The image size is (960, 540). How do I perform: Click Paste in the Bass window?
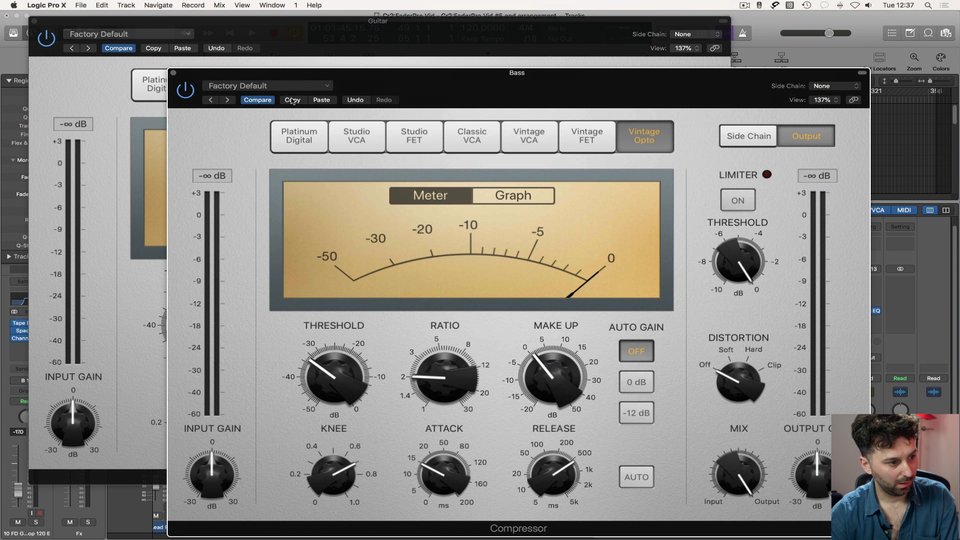321,100
